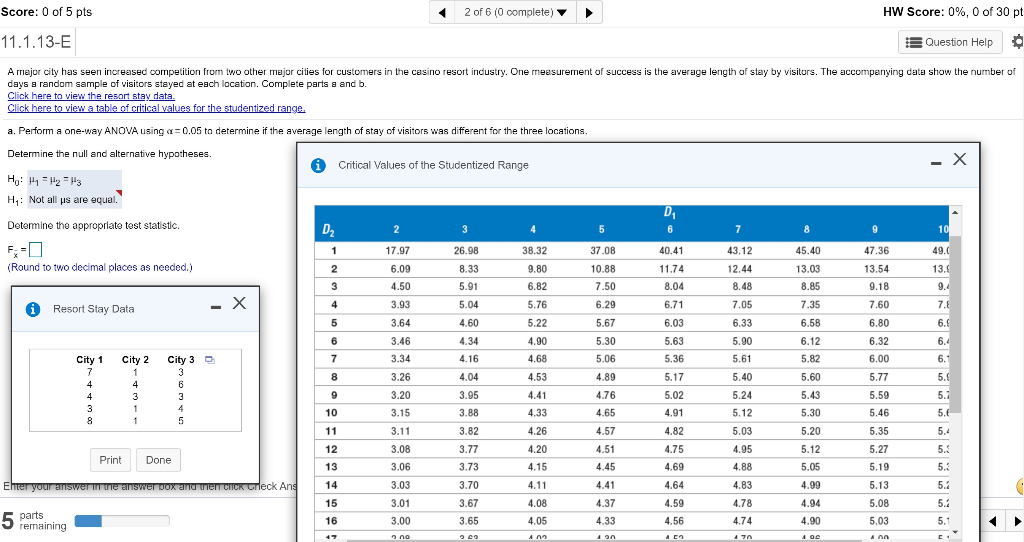Click info icon in Critical Values dialog
Viewport: 1024px width, 542px height.
click(x=318, y=165)
